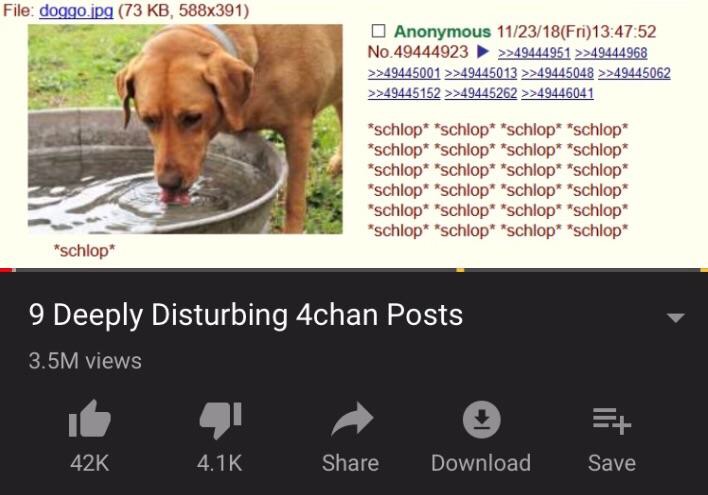Tap the thumbs-down dislike icon
Screen dimensions: 708x495
(220, 420)
